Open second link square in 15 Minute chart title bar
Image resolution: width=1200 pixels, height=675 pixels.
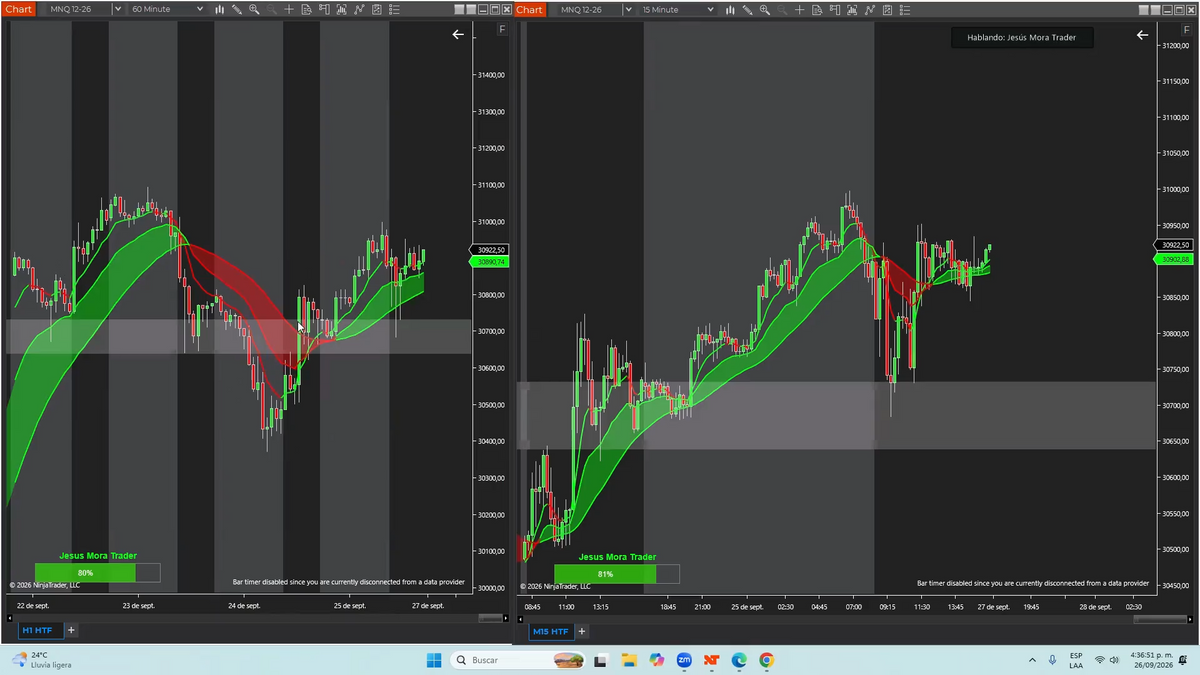1155,9
